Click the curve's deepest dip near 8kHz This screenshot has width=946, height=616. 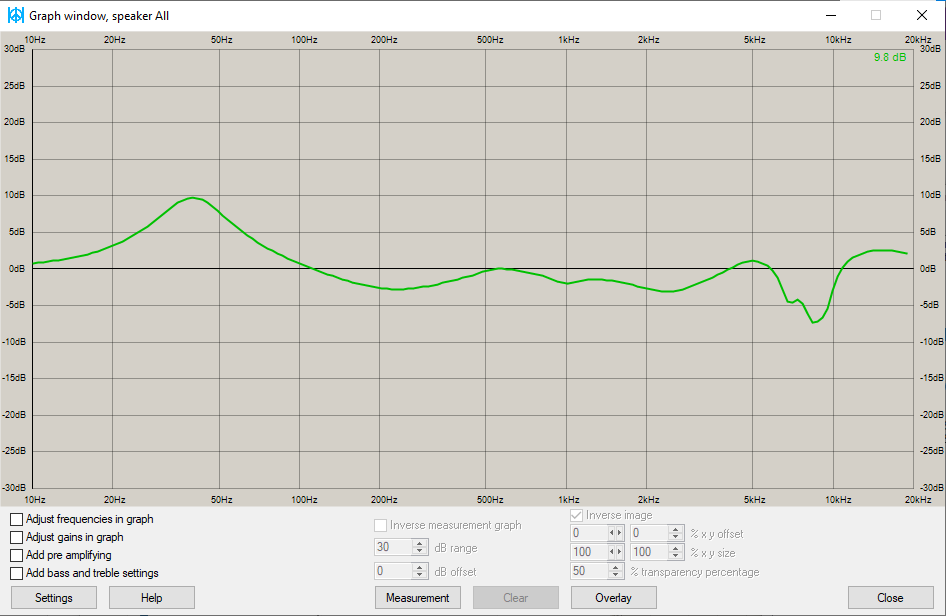pyautogui.click(x=814, y=322)
